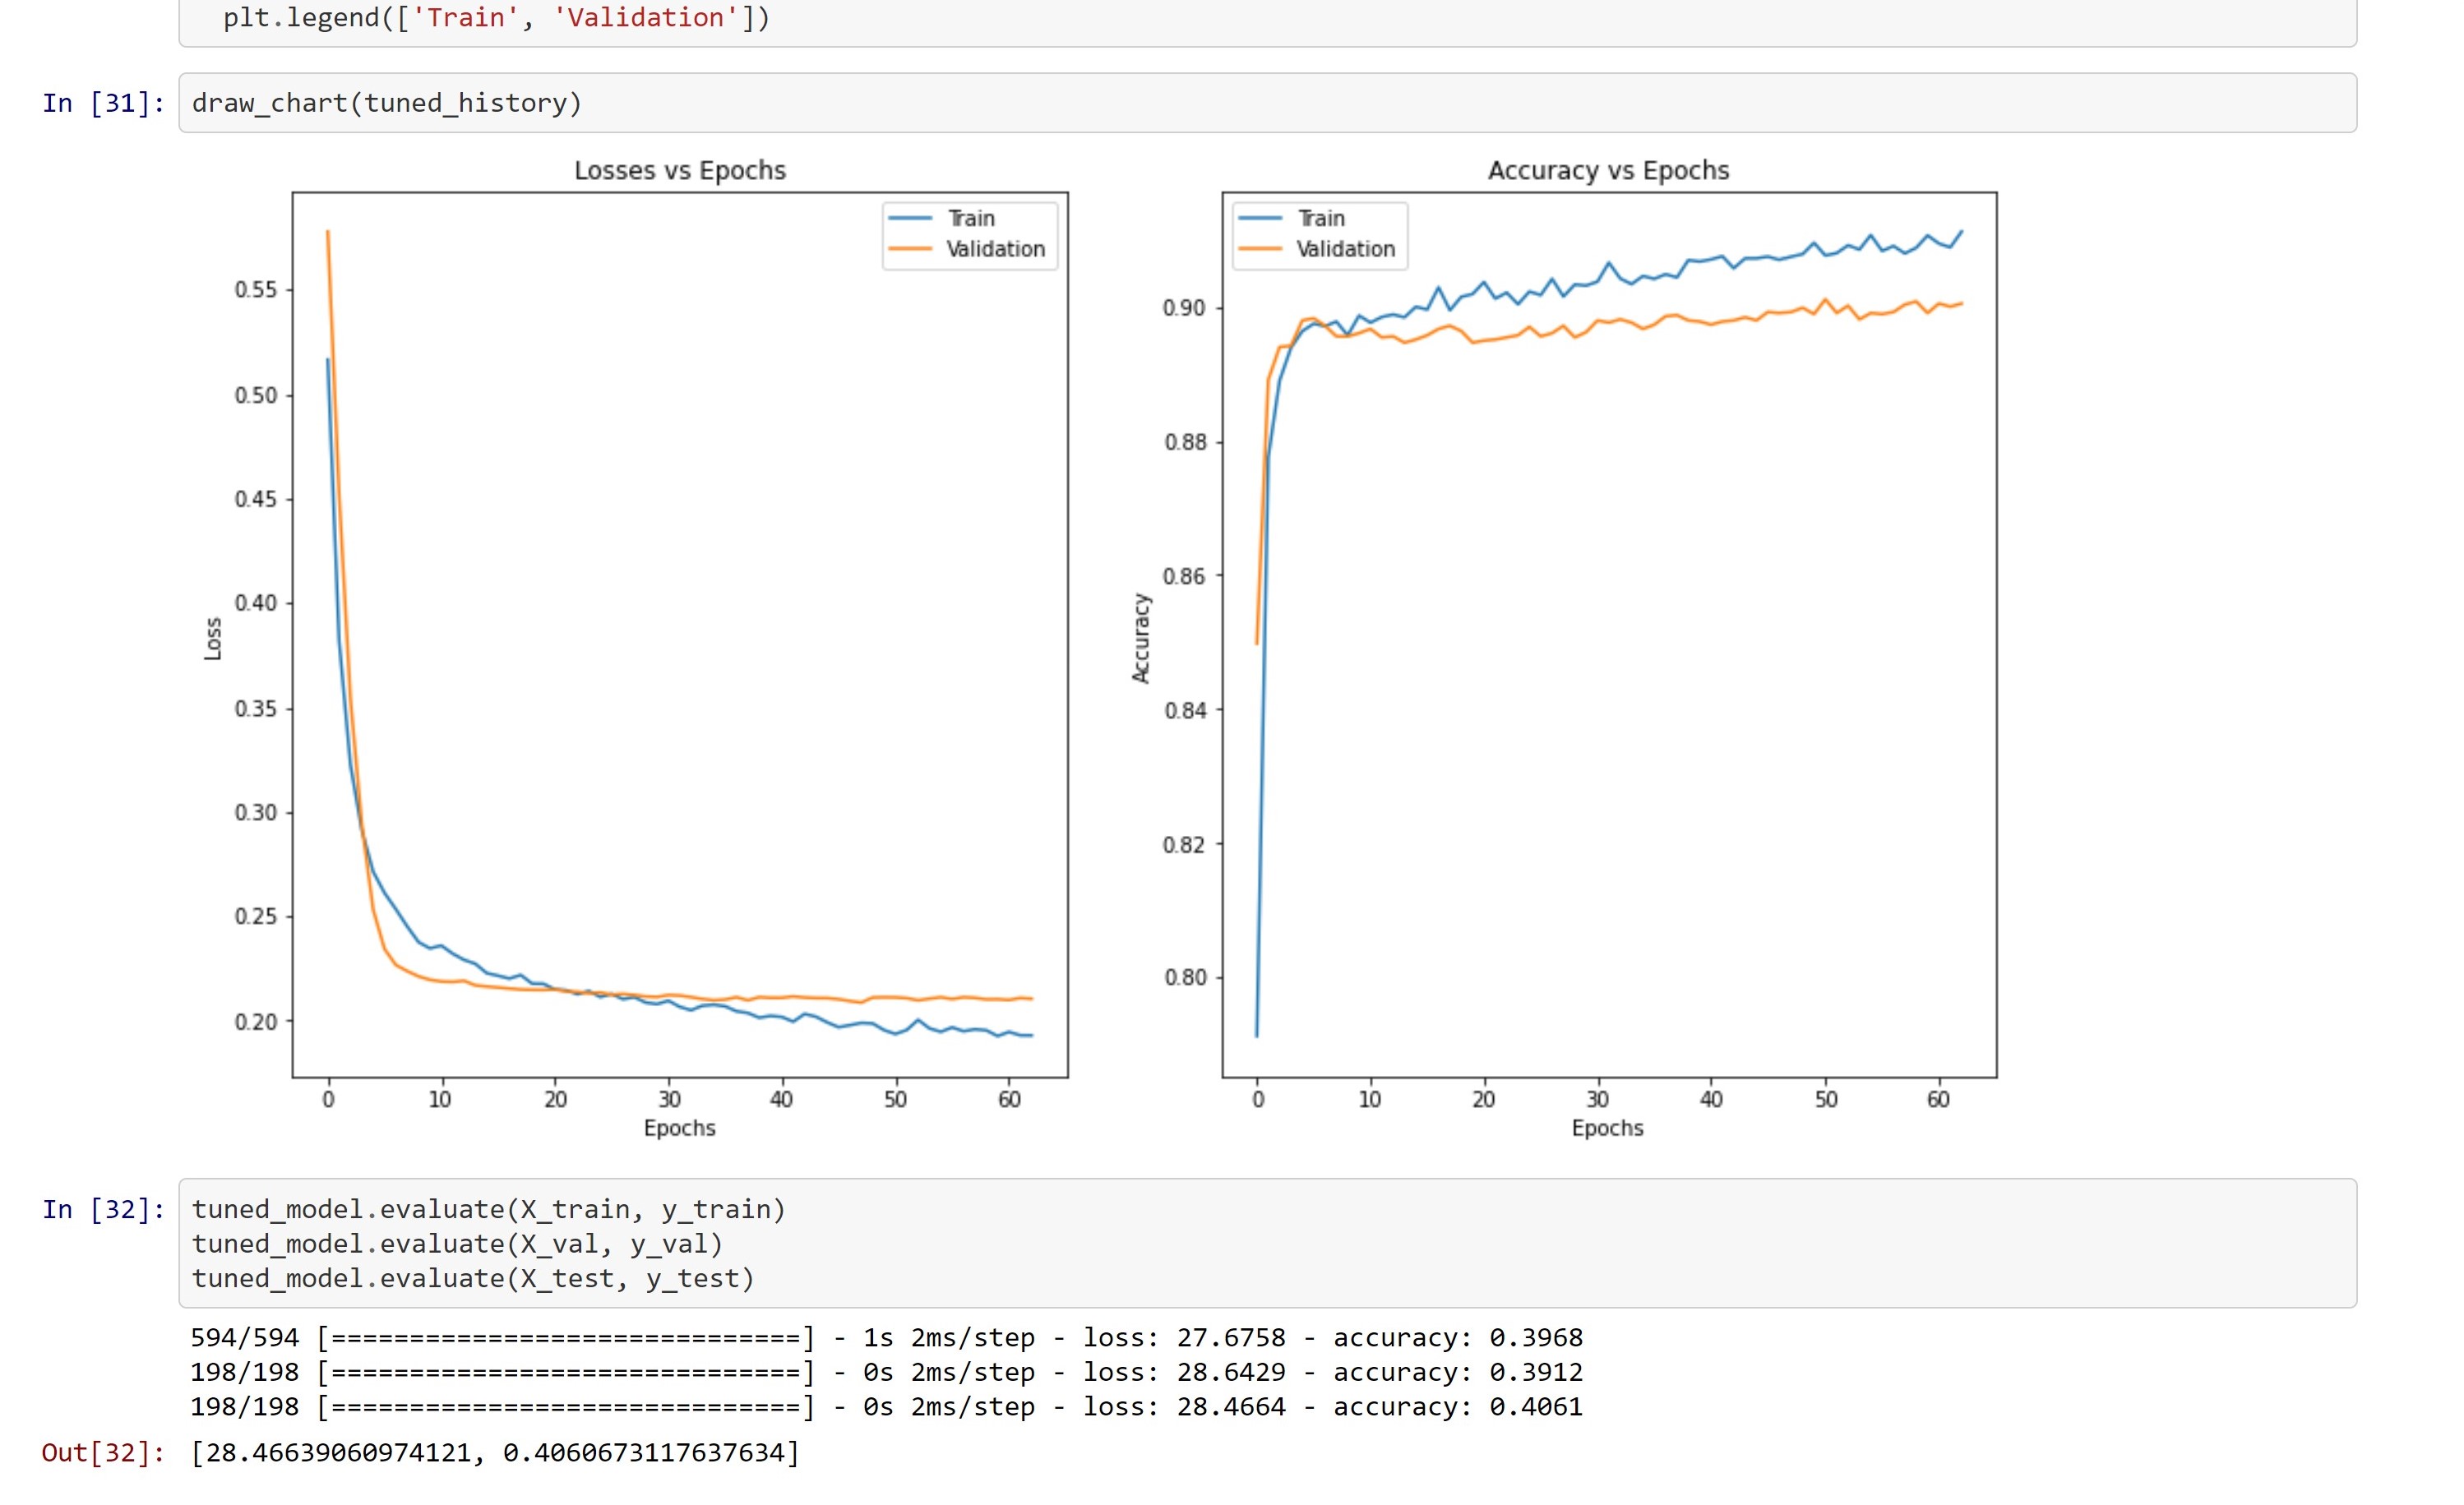The image size is (2464, 1505).
Task: Click Train label in accuracy chart legend
Action: point(1320,218)
